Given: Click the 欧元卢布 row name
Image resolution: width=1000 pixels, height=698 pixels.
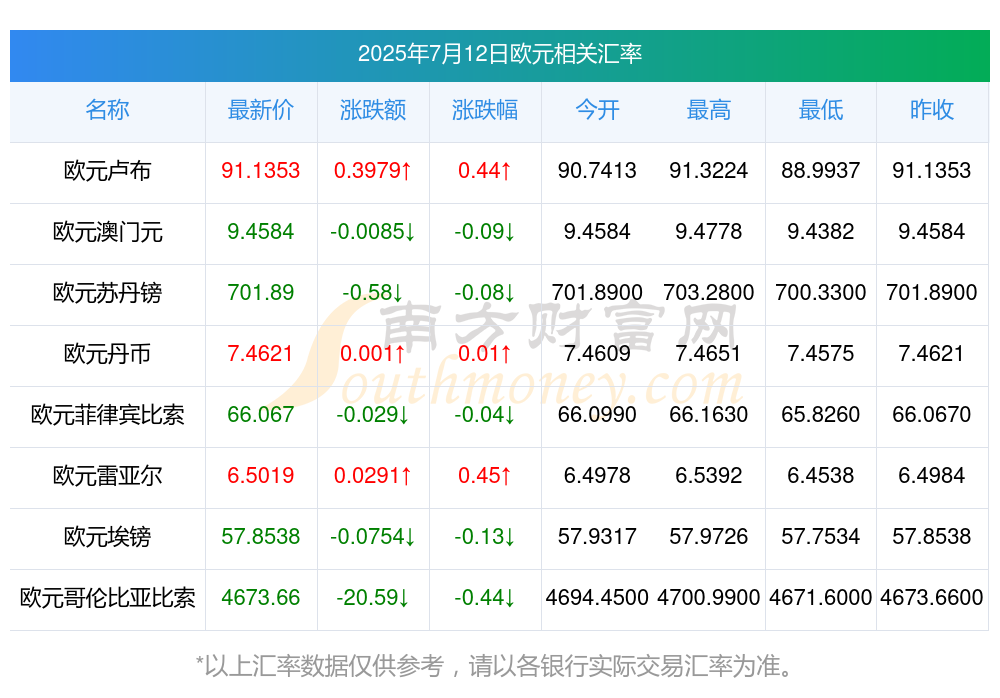Looking at the screenshot, I should (x=107, y=170).
